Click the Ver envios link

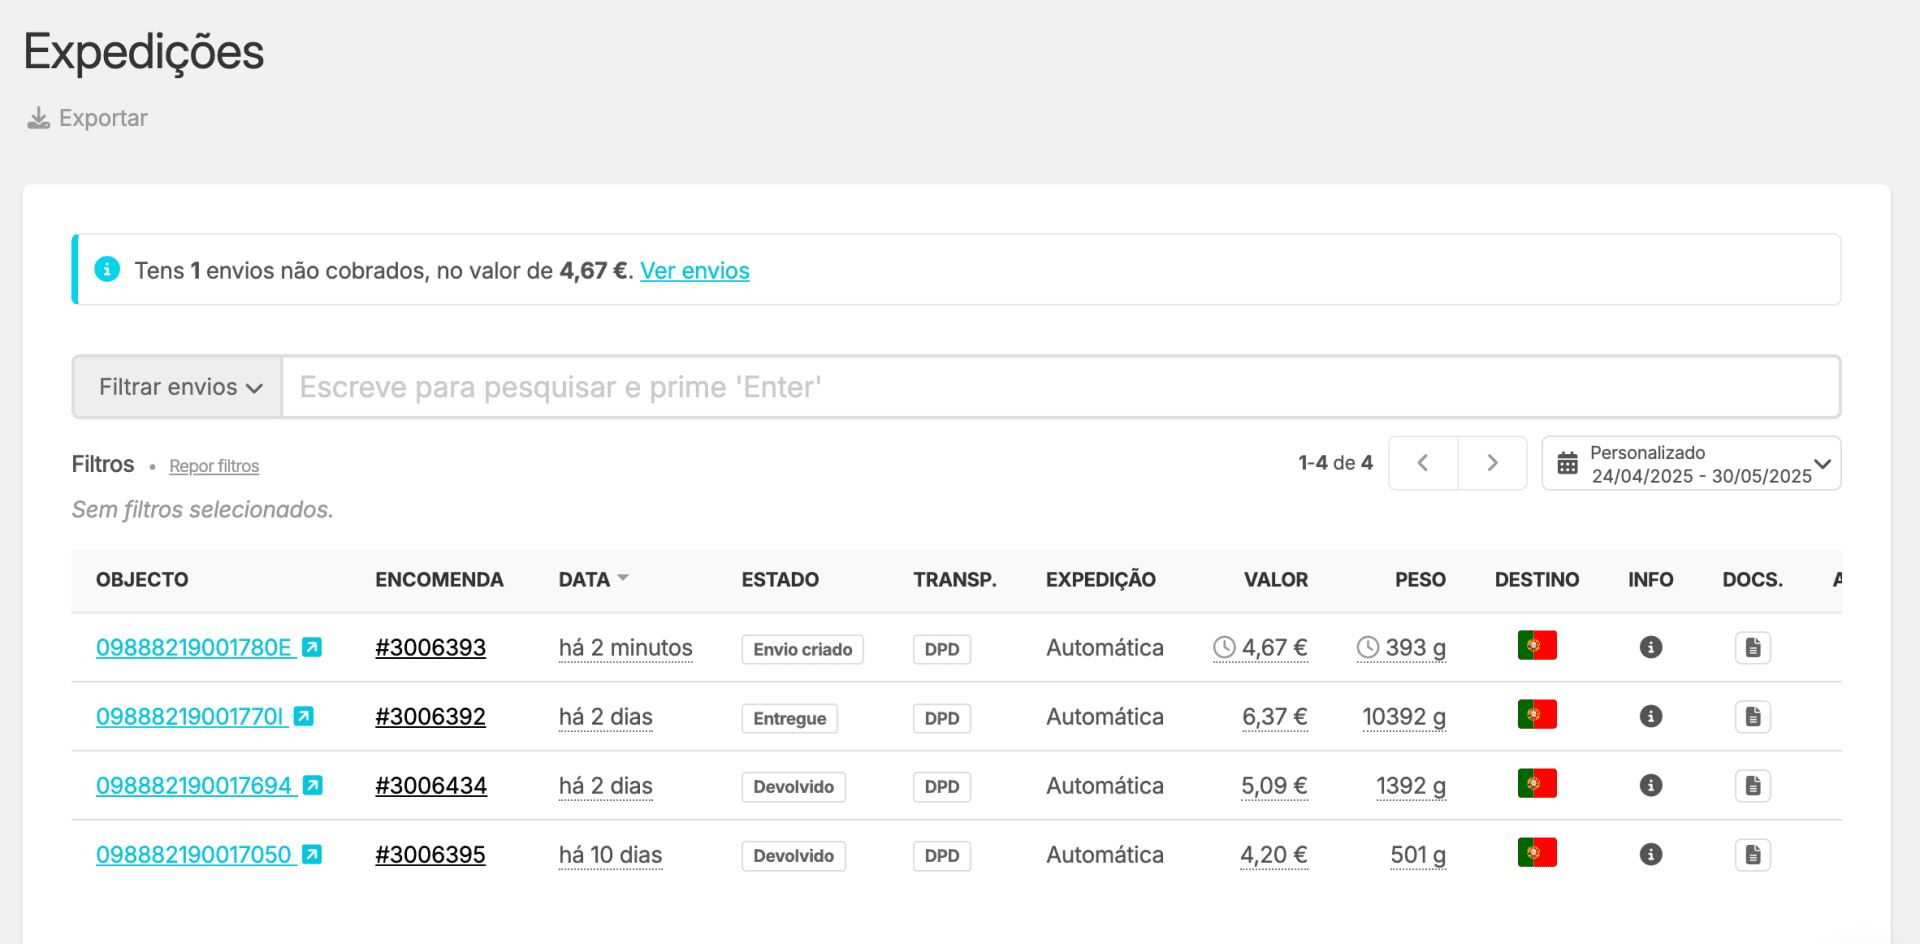click(694, 271)
